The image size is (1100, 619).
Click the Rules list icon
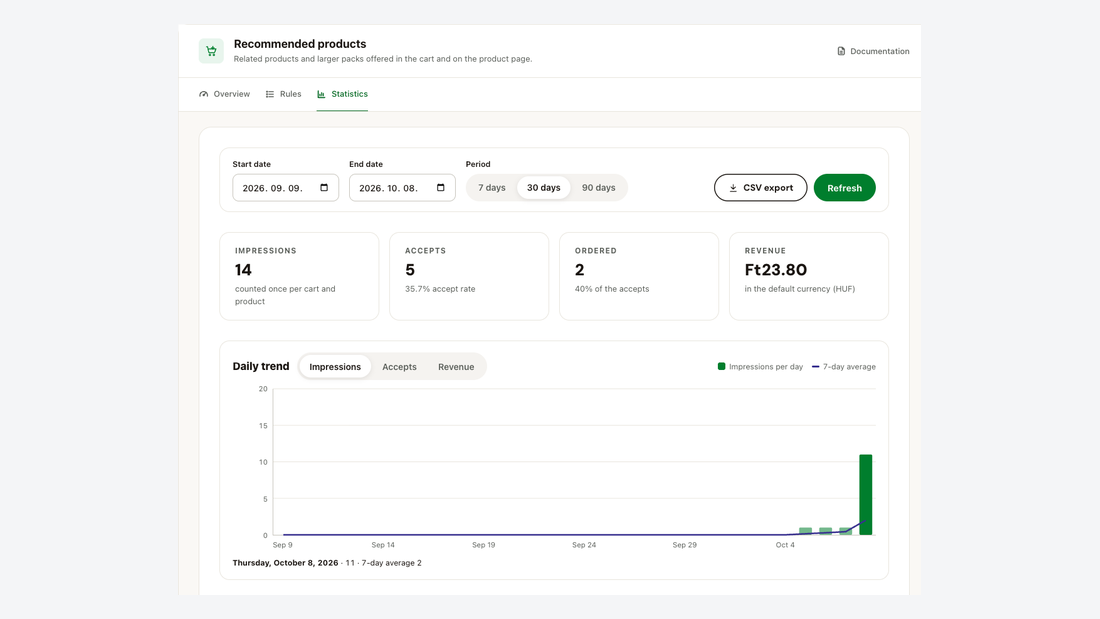pyautogui.click(x=270, y=94)
